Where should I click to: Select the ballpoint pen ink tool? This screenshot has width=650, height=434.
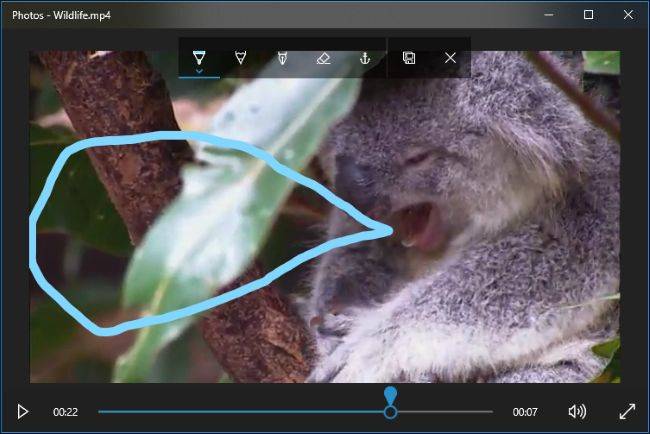199,58
